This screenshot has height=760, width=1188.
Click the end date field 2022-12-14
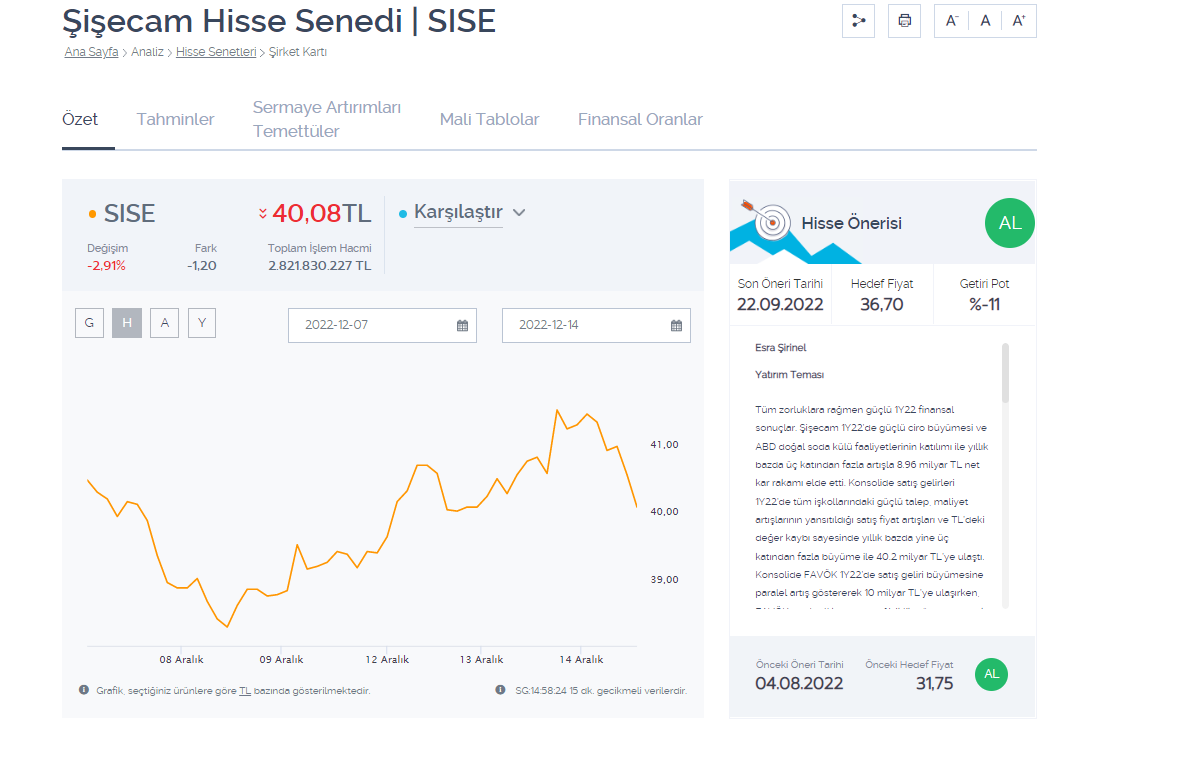coord(596,325)
